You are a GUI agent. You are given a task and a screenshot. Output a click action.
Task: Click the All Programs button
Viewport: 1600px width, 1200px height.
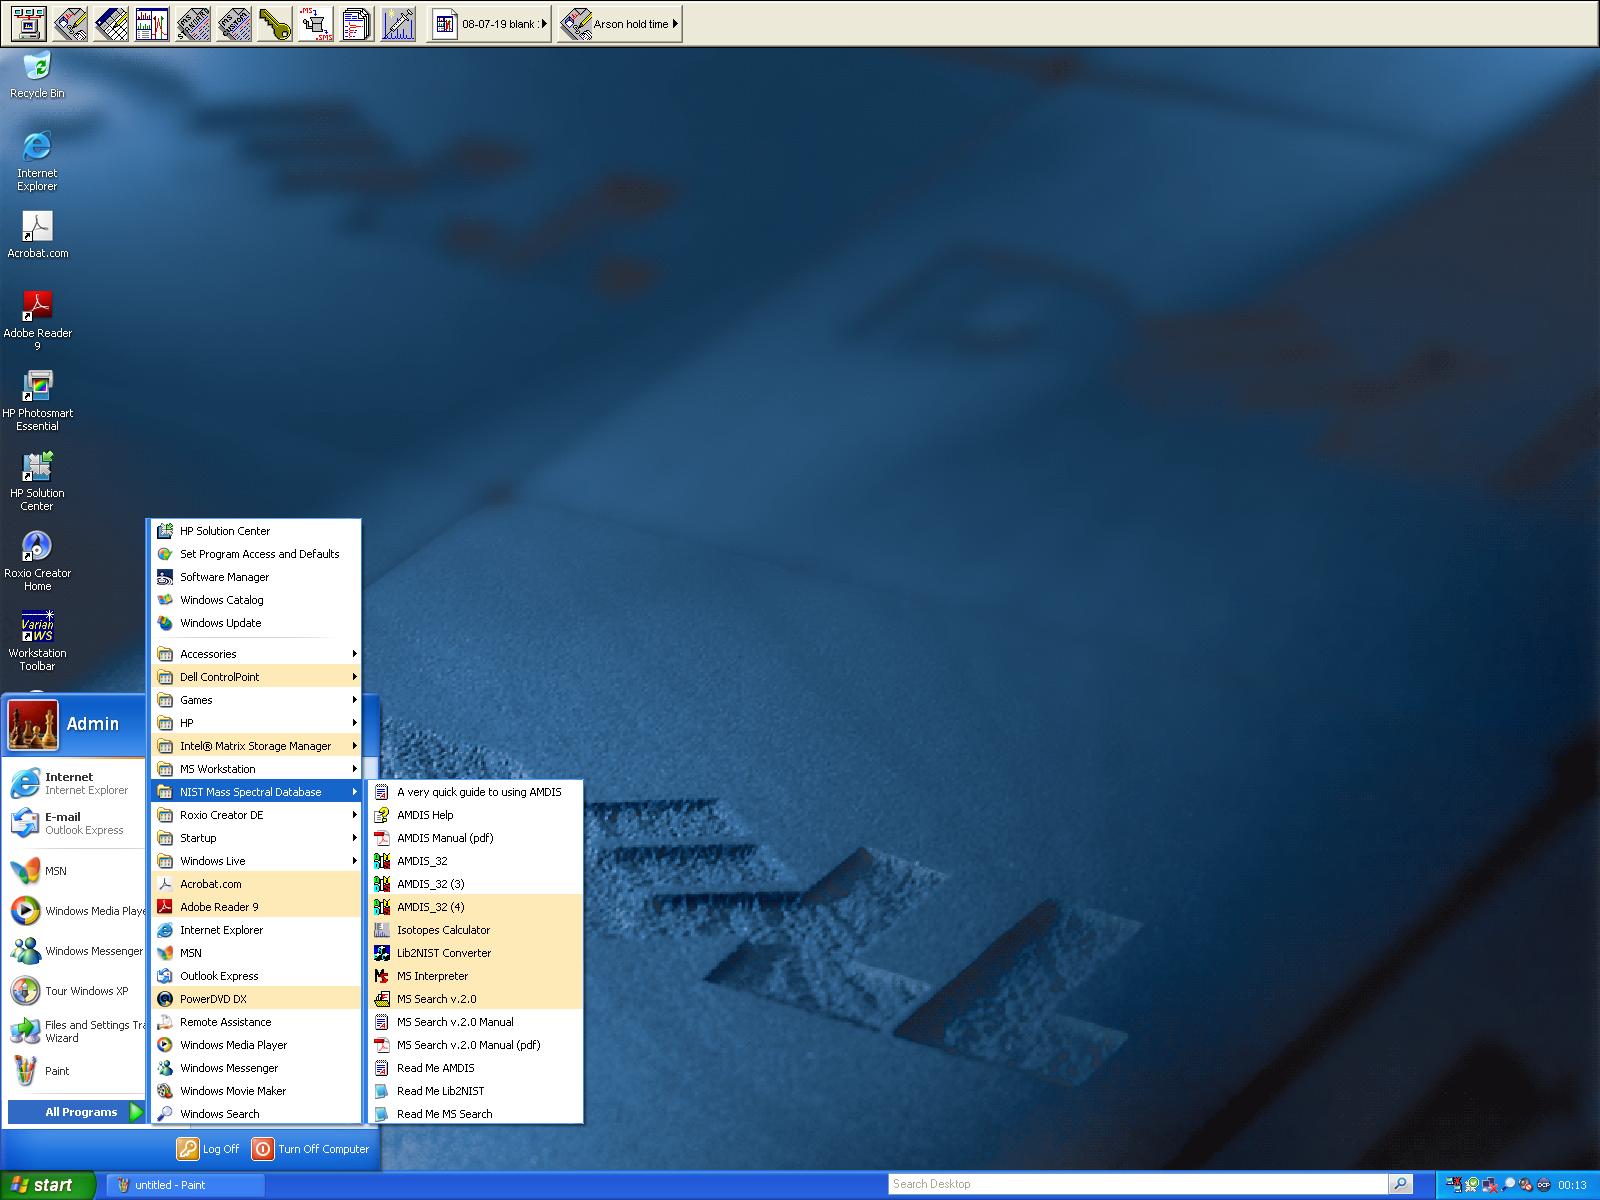(77, 1112)
